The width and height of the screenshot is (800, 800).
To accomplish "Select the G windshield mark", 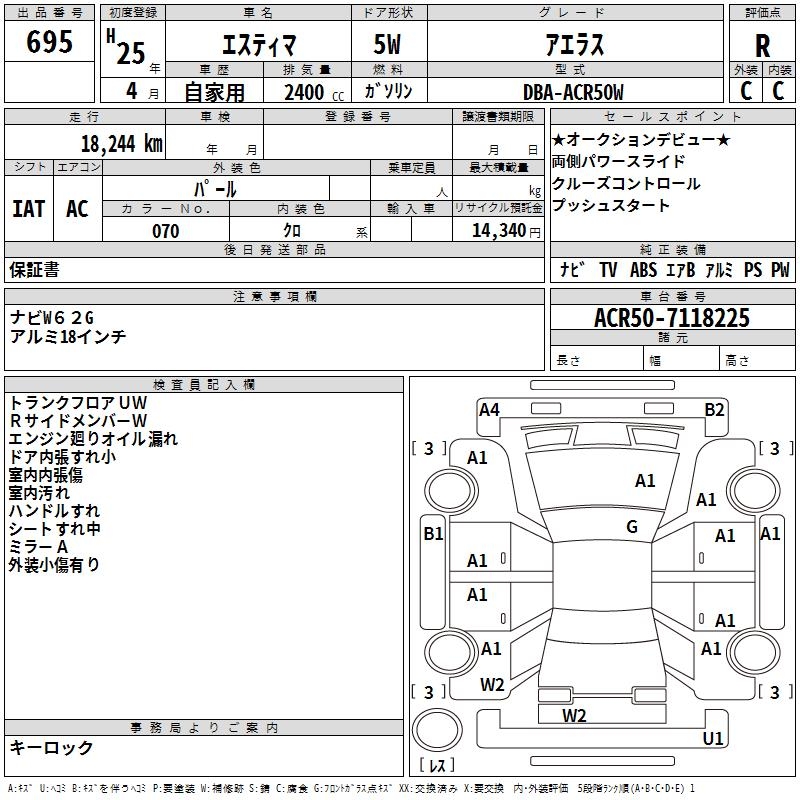I will tap(632, 527).
